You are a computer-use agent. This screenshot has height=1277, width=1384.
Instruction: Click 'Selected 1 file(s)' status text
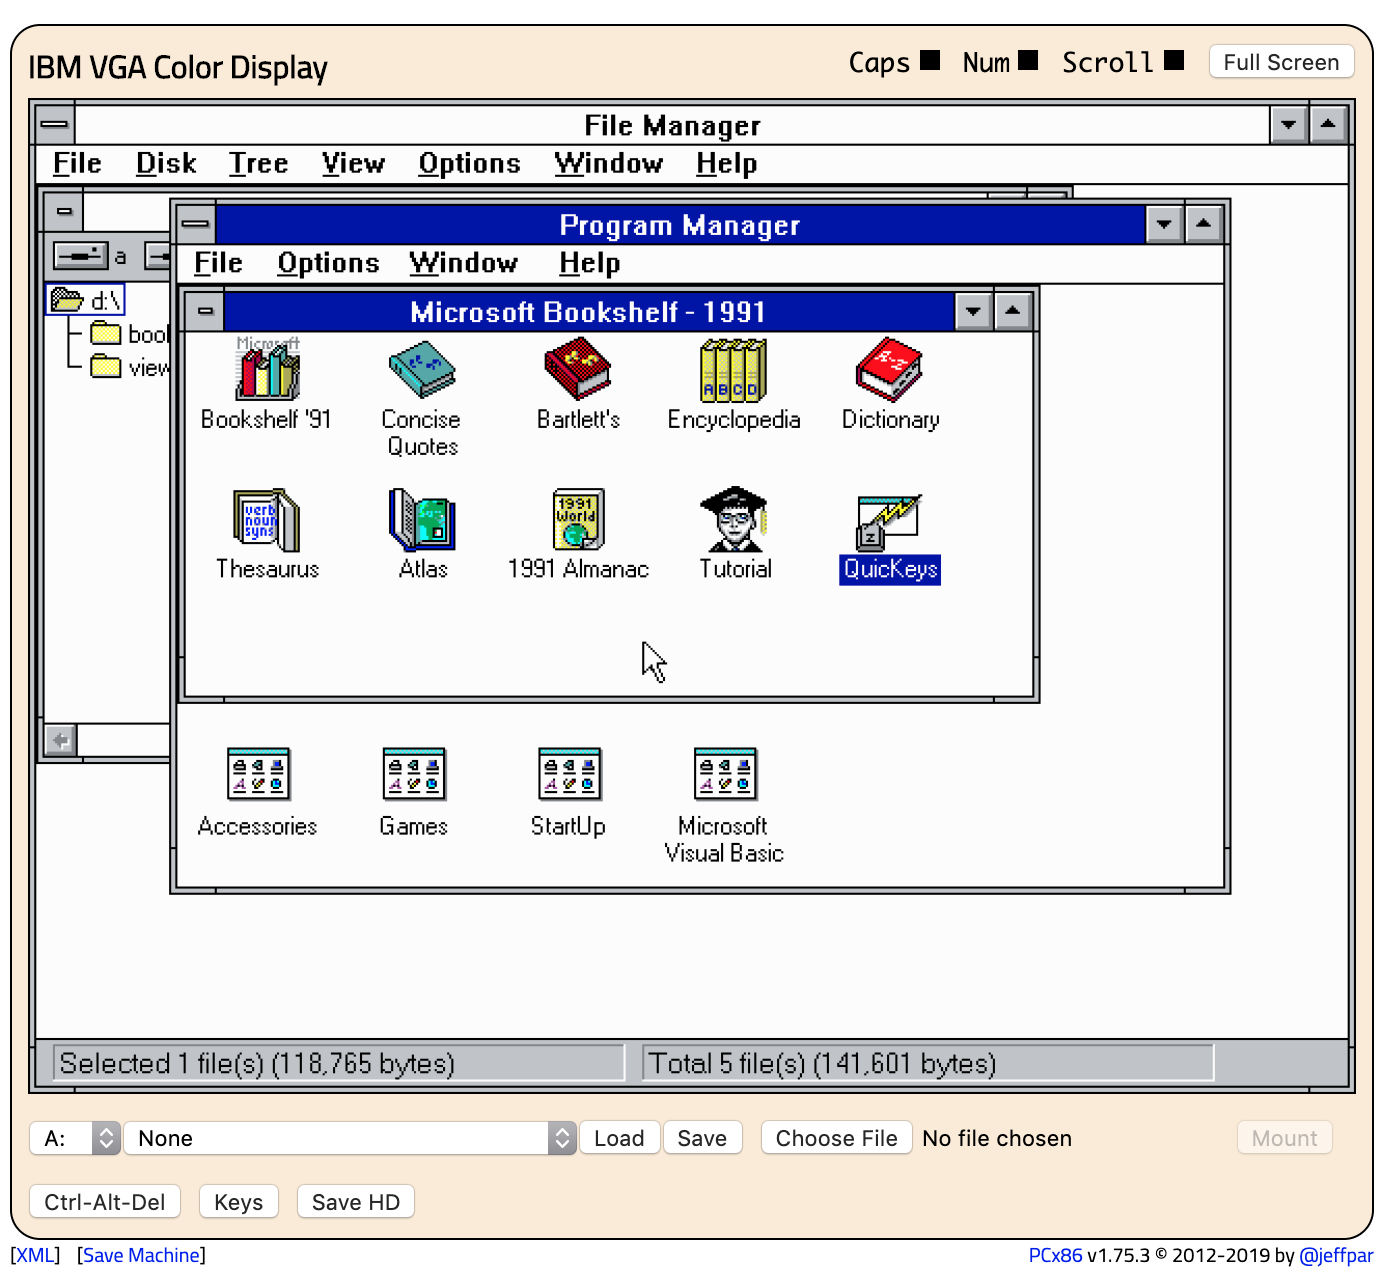coord(257,1063)
